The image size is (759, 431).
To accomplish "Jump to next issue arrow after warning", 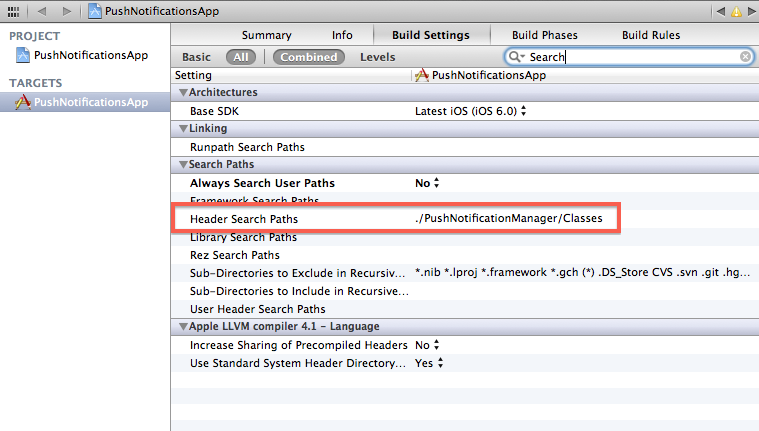I will tap(752, 11).
